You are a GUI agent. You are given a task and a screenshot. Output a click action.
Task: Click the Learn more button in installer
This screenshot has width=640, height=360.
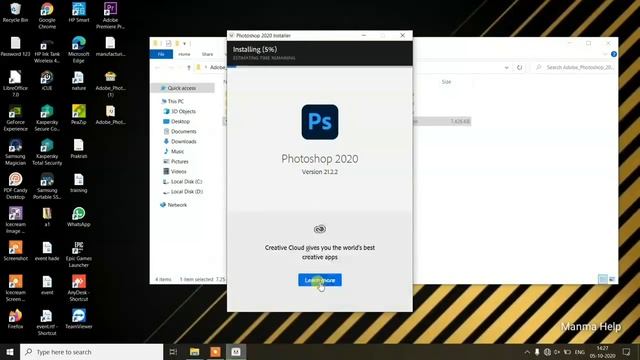(x=320, y=280)
